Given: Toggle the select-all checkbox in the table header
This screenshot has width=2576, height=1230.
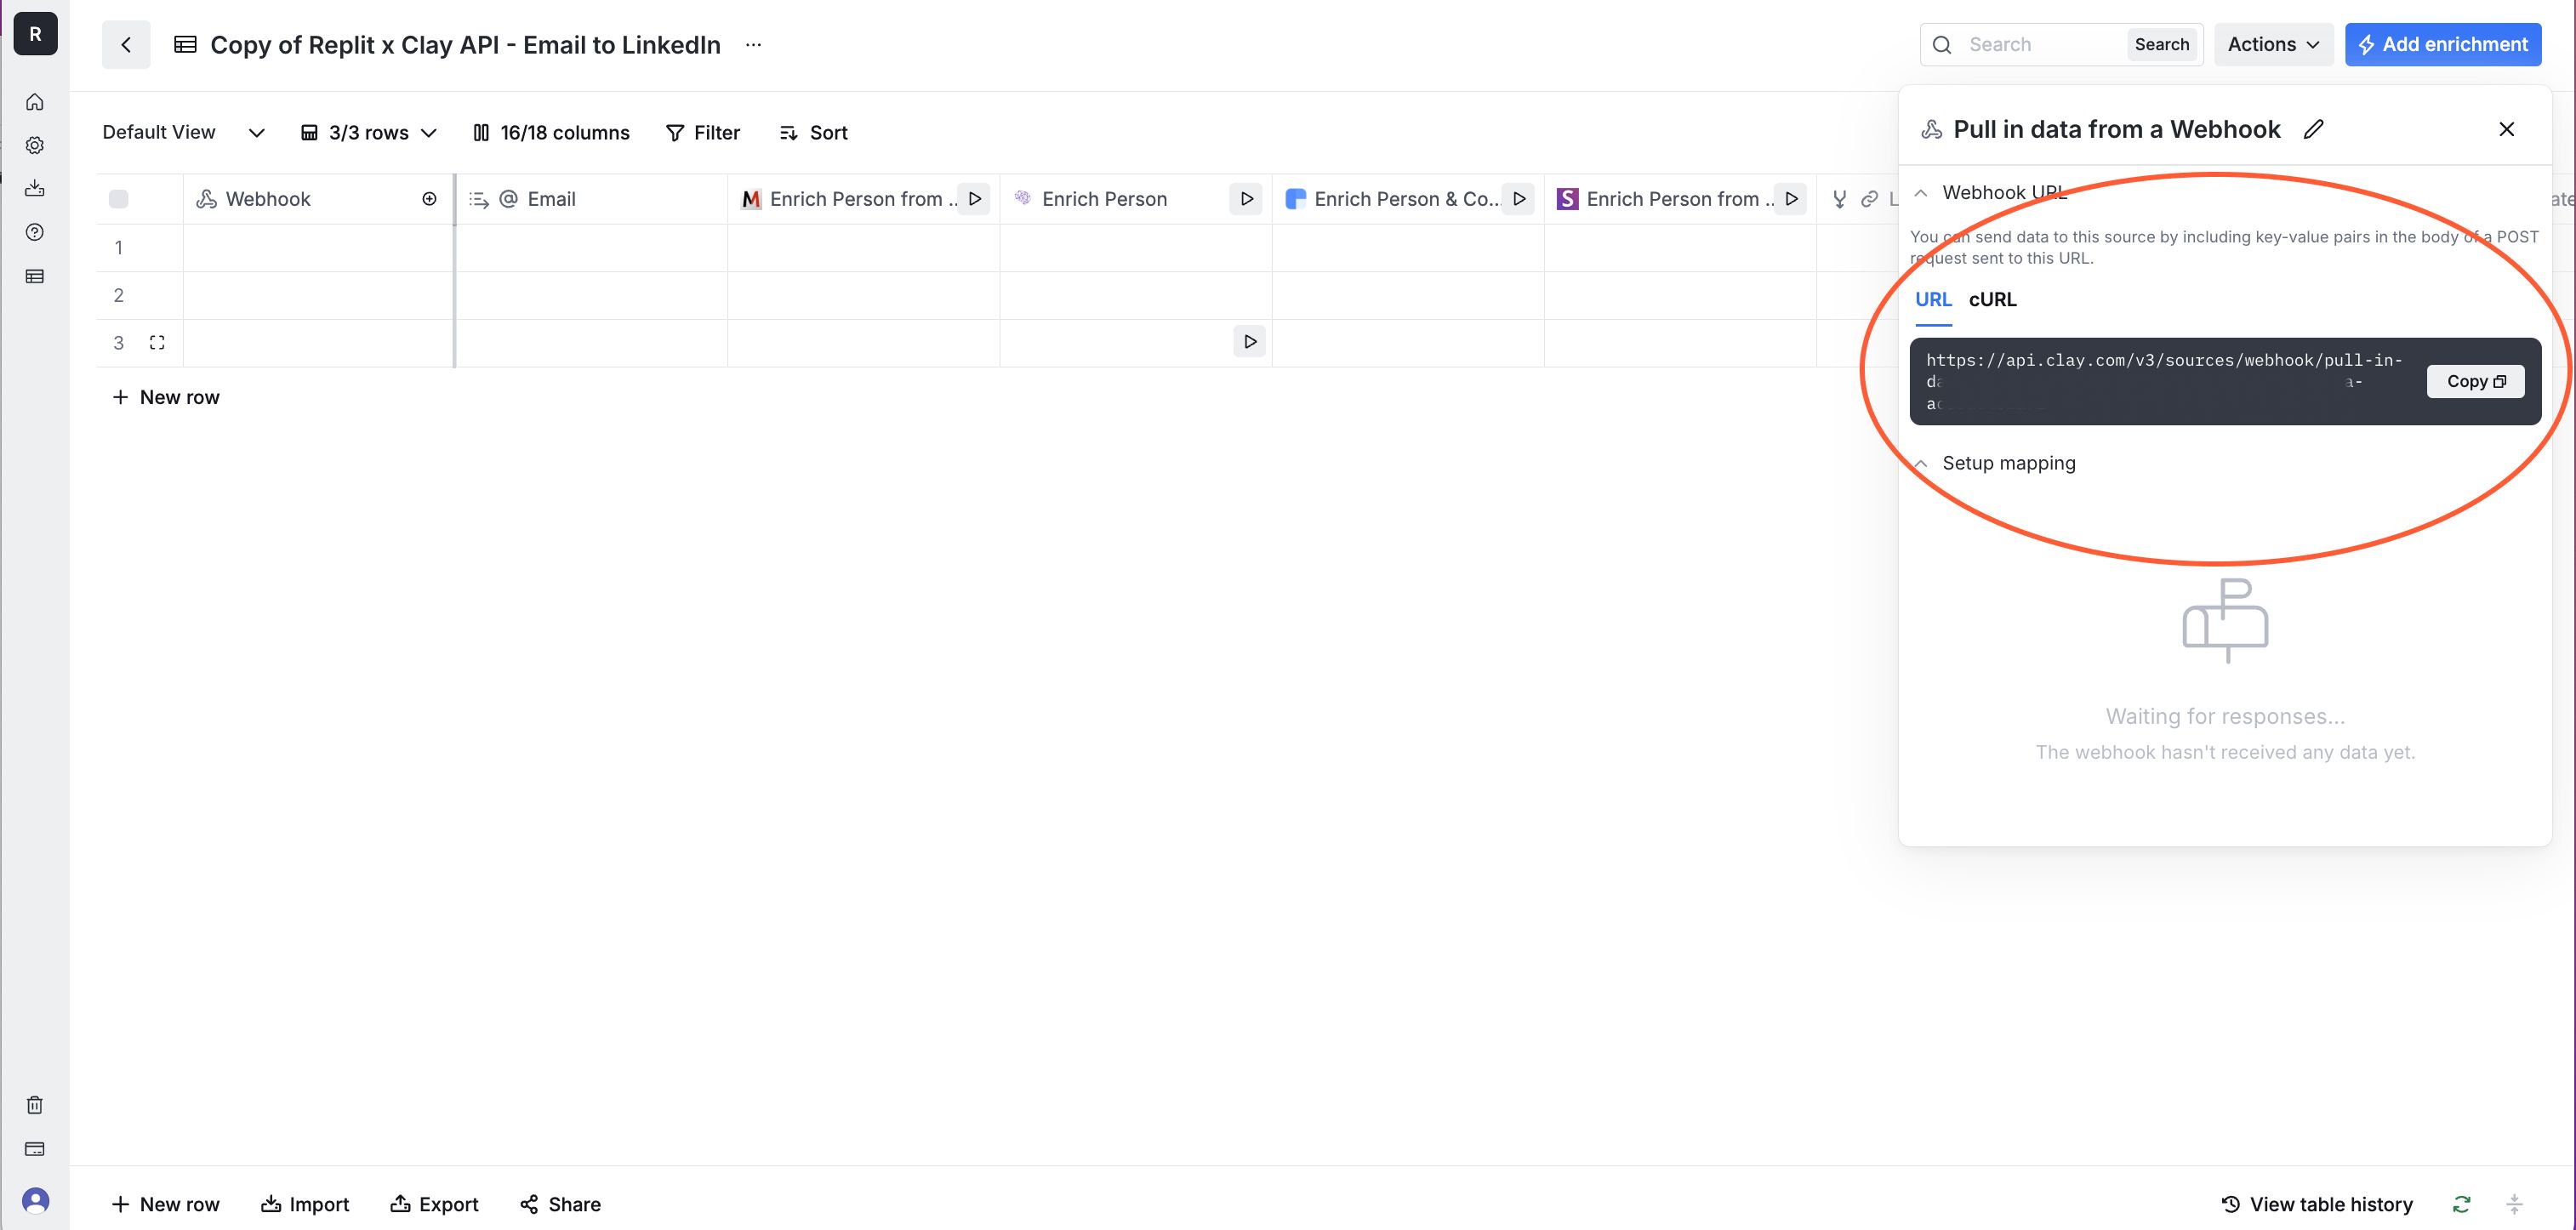Looking at the screenshot, I should coord(119,199).
